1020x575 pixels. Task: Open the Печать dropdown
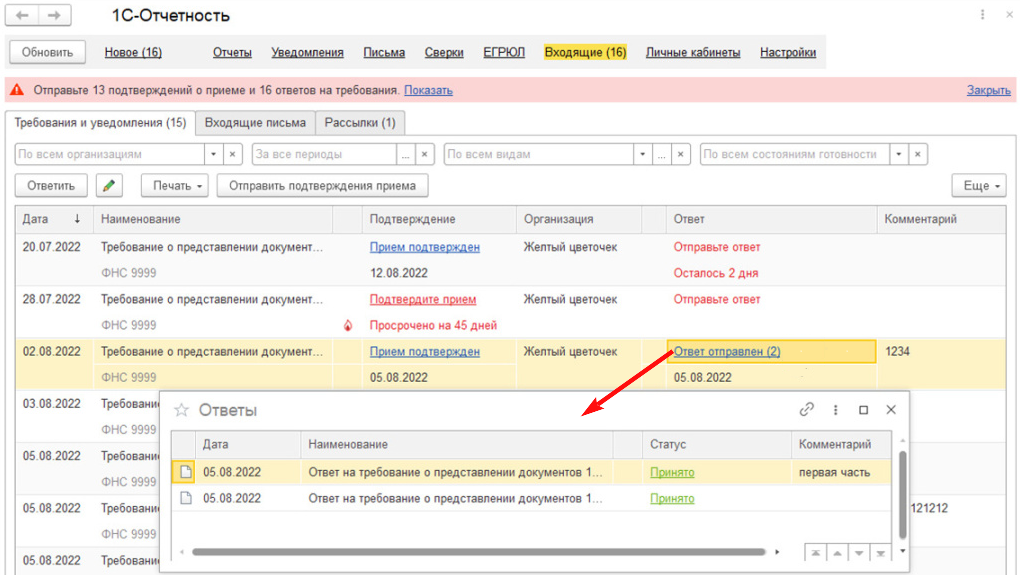click(x=177, y=185)
